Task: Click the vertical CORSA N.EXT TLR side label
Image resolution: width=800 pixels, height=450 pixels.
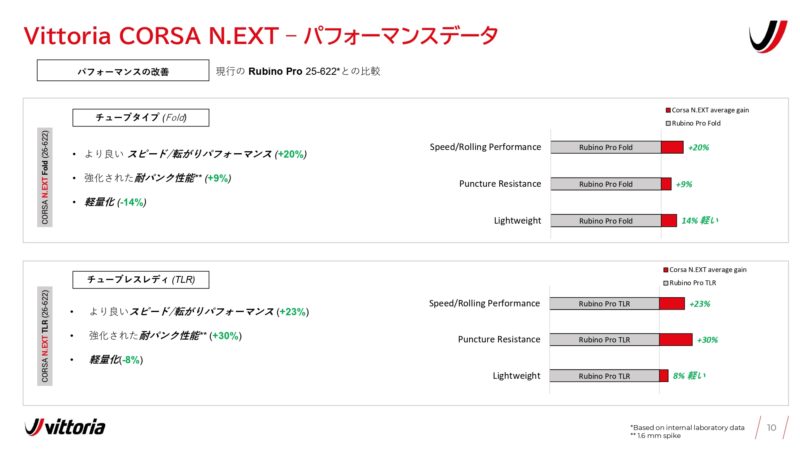Action: tap(46, 337)
